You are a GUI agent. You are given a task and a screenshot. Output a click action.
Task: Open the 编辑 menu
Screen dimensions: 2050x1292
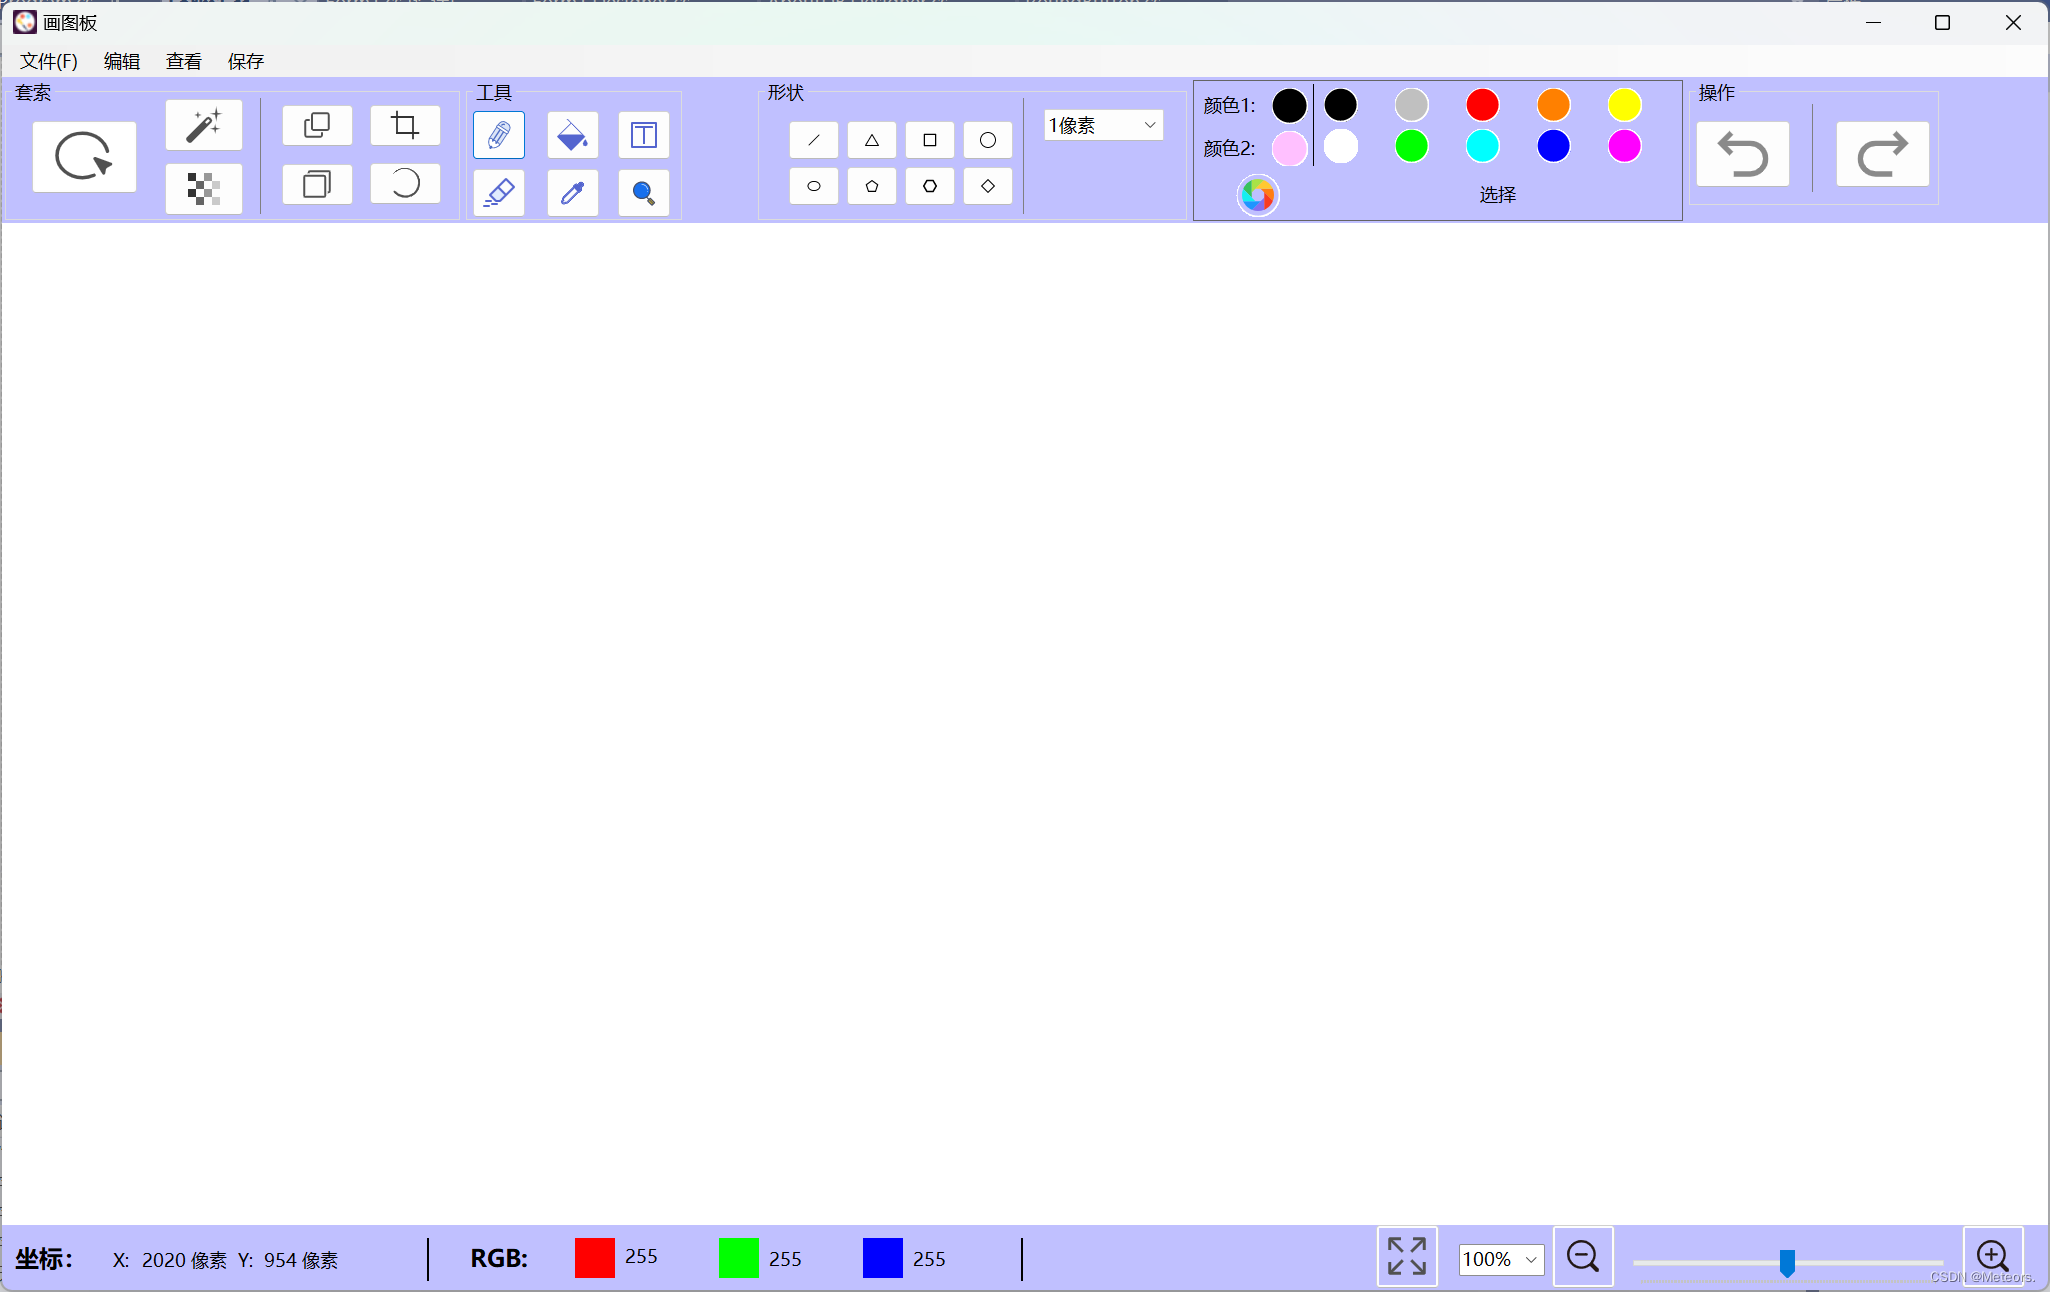click(122, 61)
